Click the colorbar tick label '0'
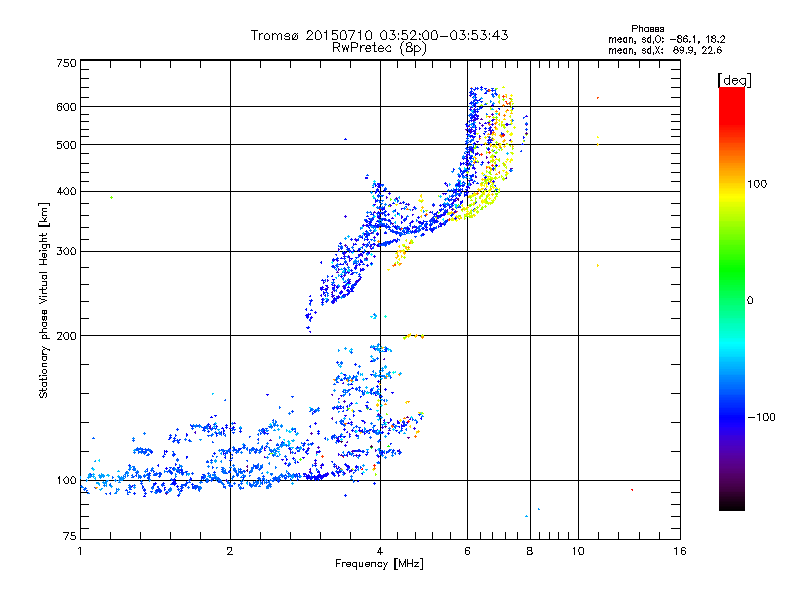The height and width of the screenshot is (600, 800). pyautogui.click(x=750, y=301)
